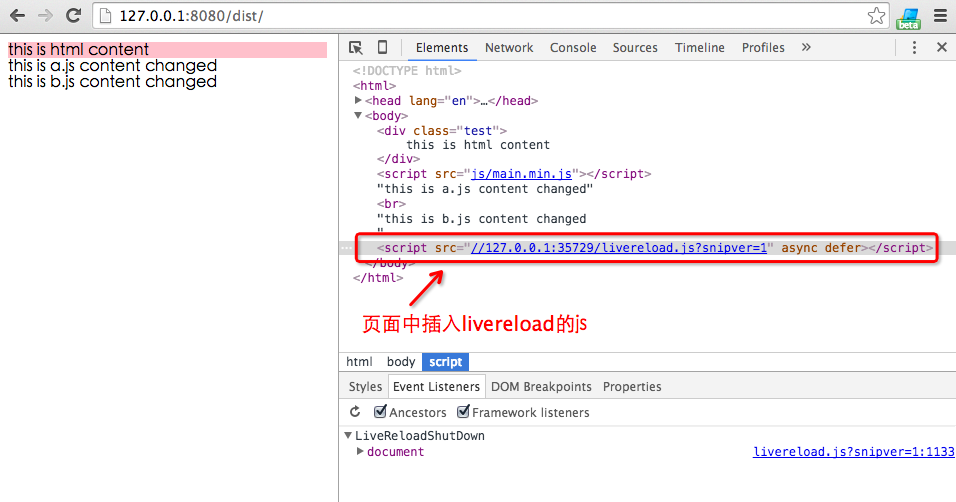Bookmark this page with the star icon

876,16
